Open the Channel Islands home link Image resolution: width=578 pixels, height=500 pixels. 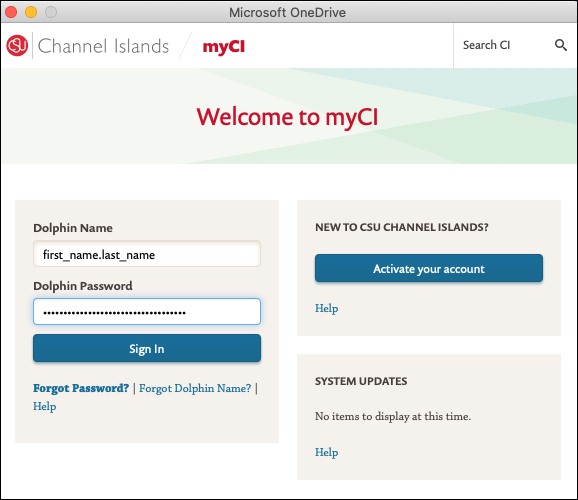(103, 46)
